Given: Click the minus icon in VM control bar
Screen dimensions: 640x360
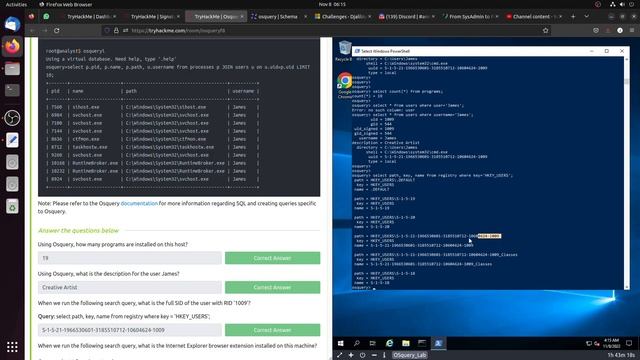Looking at the screenshot, I should (374, 355).
